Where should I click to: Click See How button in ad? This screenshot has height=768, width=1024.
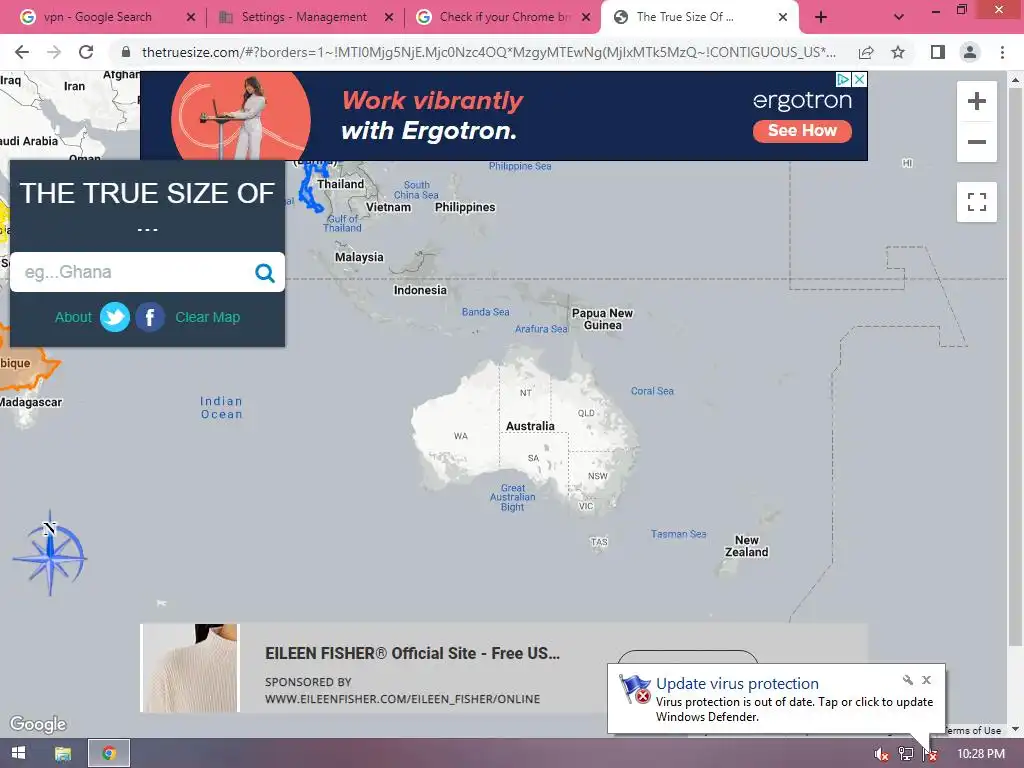click(802, 131)
